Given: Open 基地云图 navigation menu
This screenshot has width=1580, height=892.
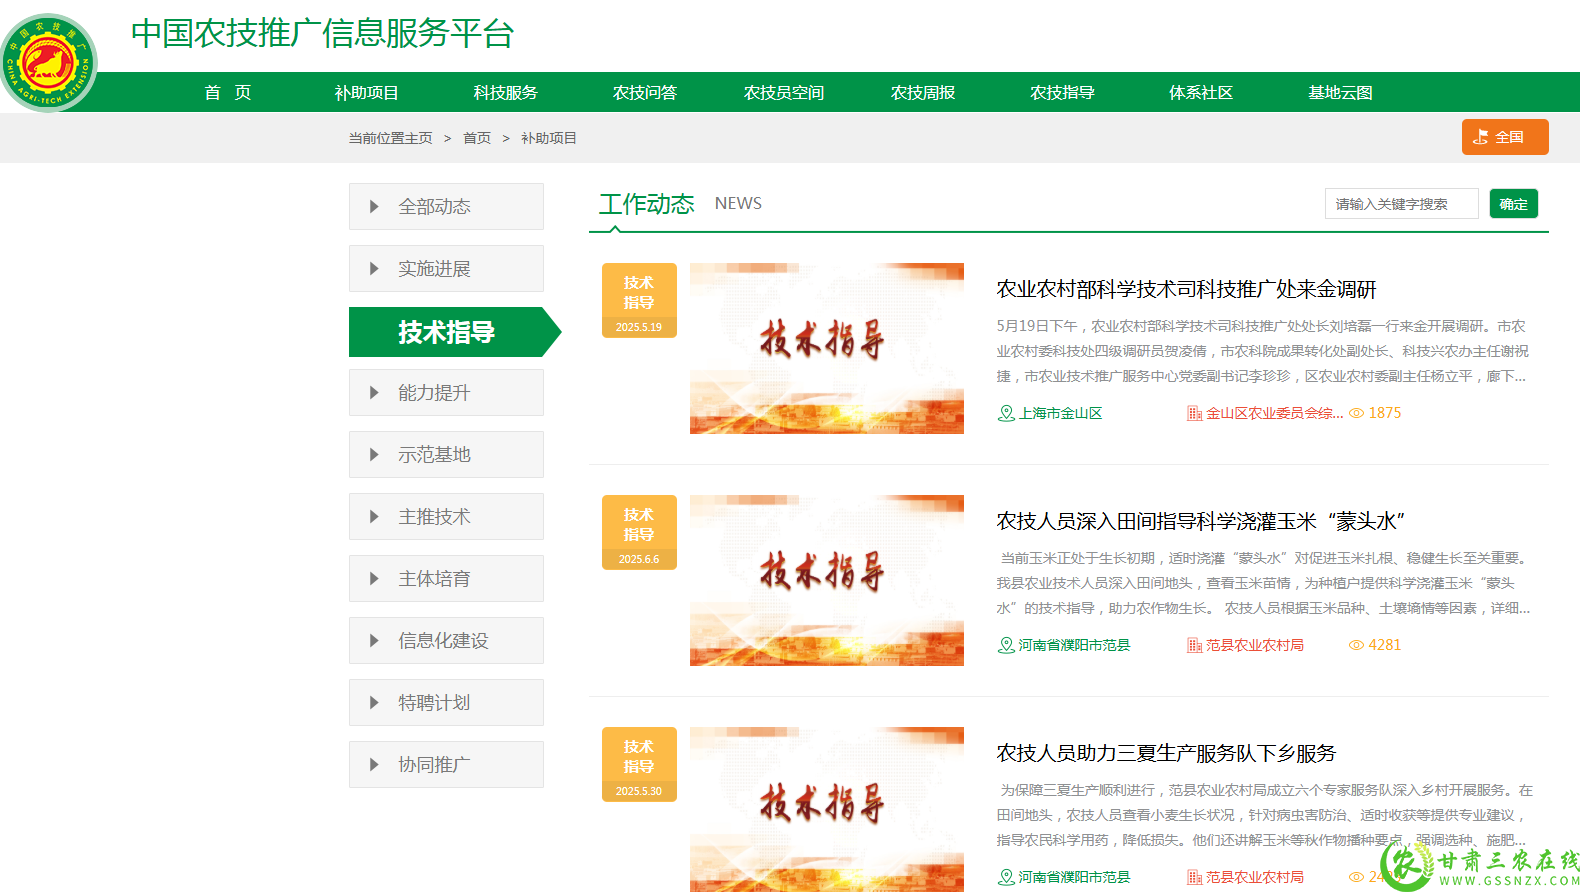Looking at the screenshot, I should [x=1340, y=92].
